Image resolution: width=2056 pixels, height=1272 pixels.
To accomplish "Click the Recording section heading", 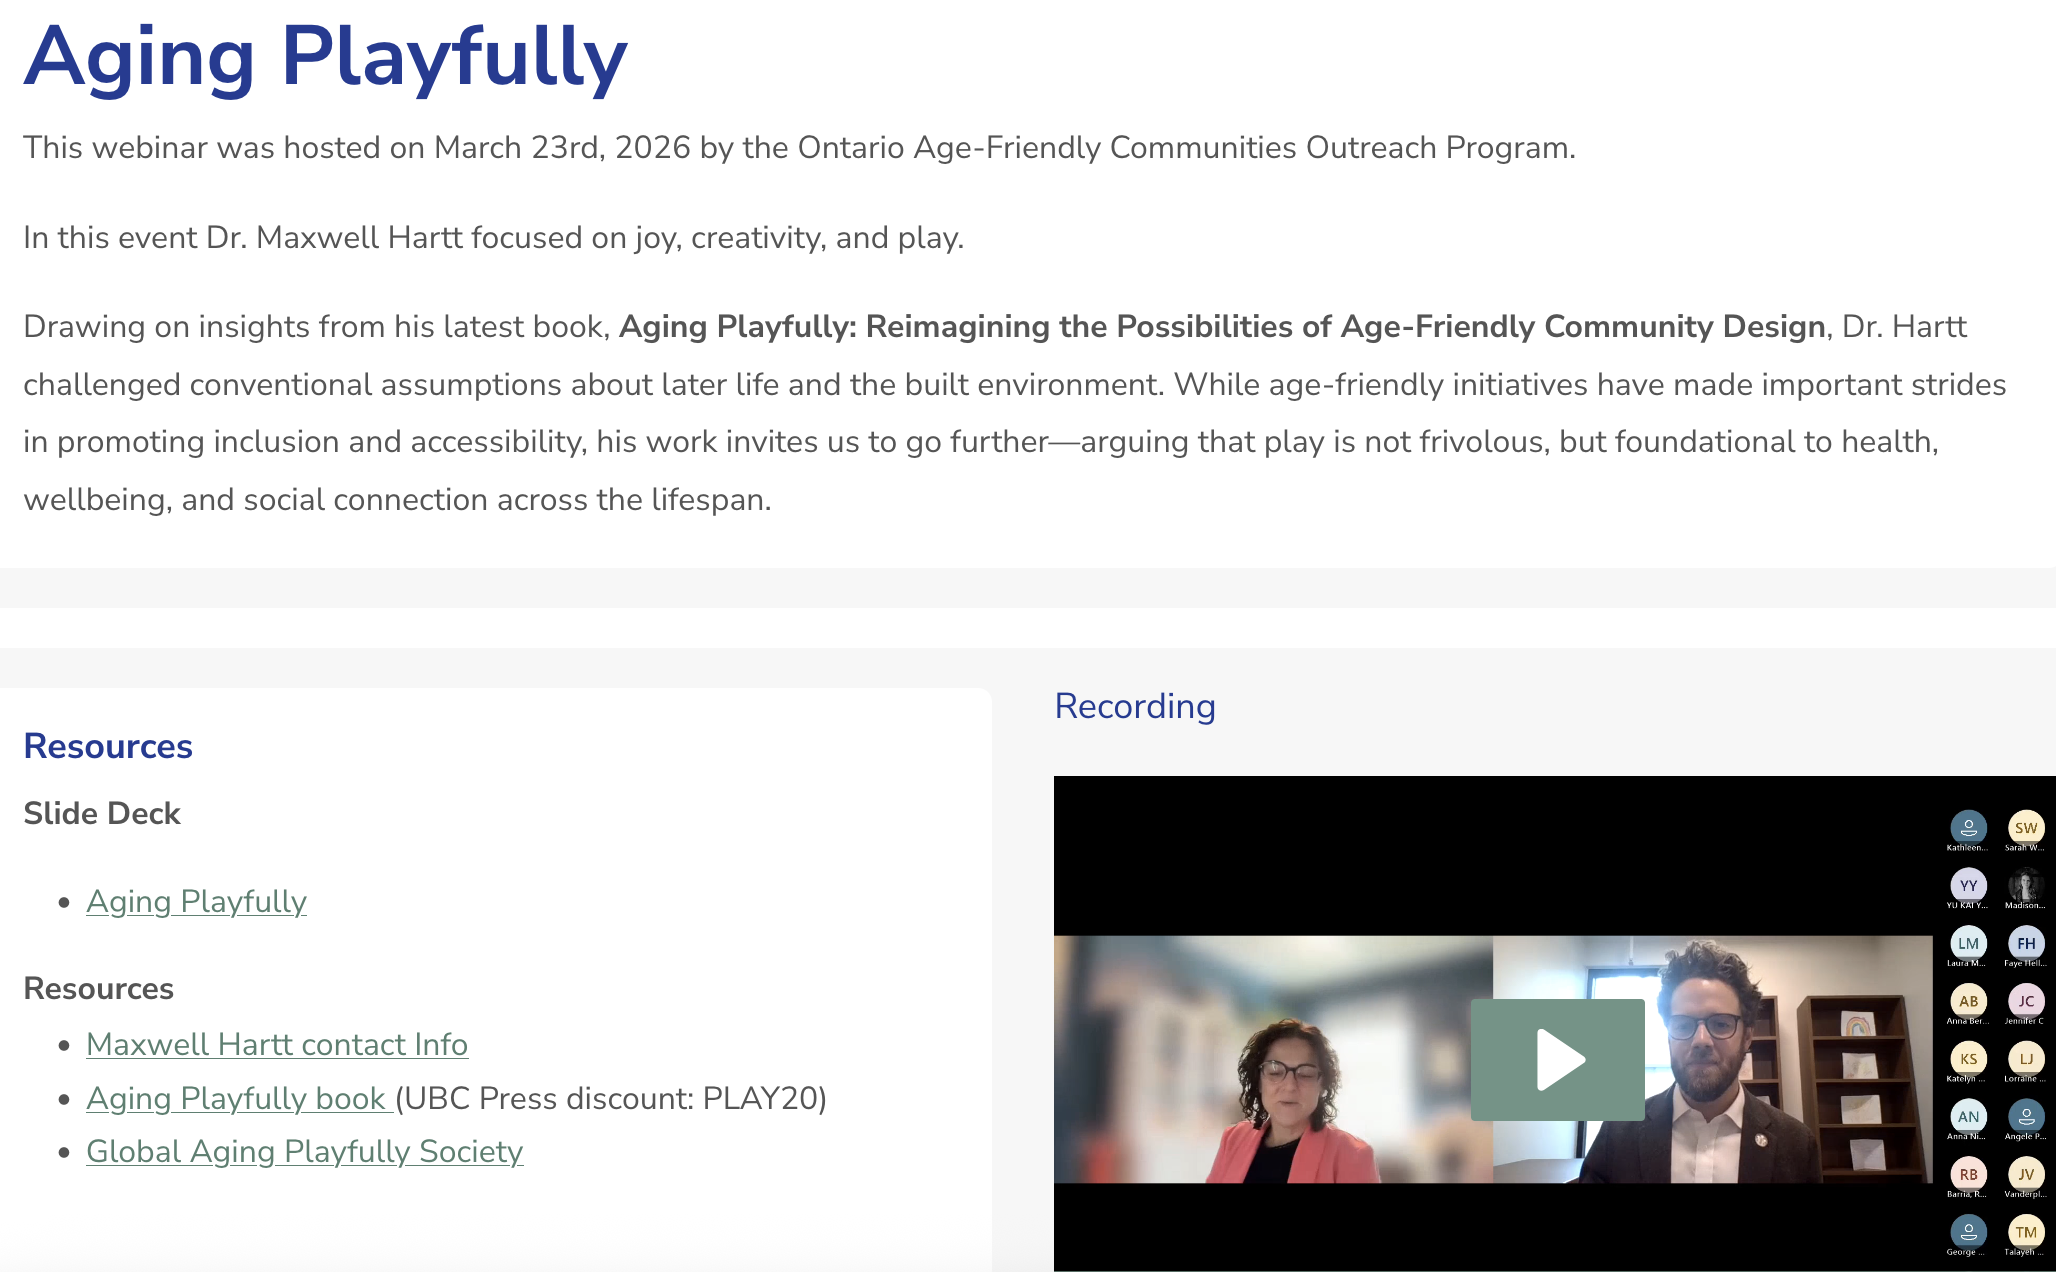I will pos(1135,706).
